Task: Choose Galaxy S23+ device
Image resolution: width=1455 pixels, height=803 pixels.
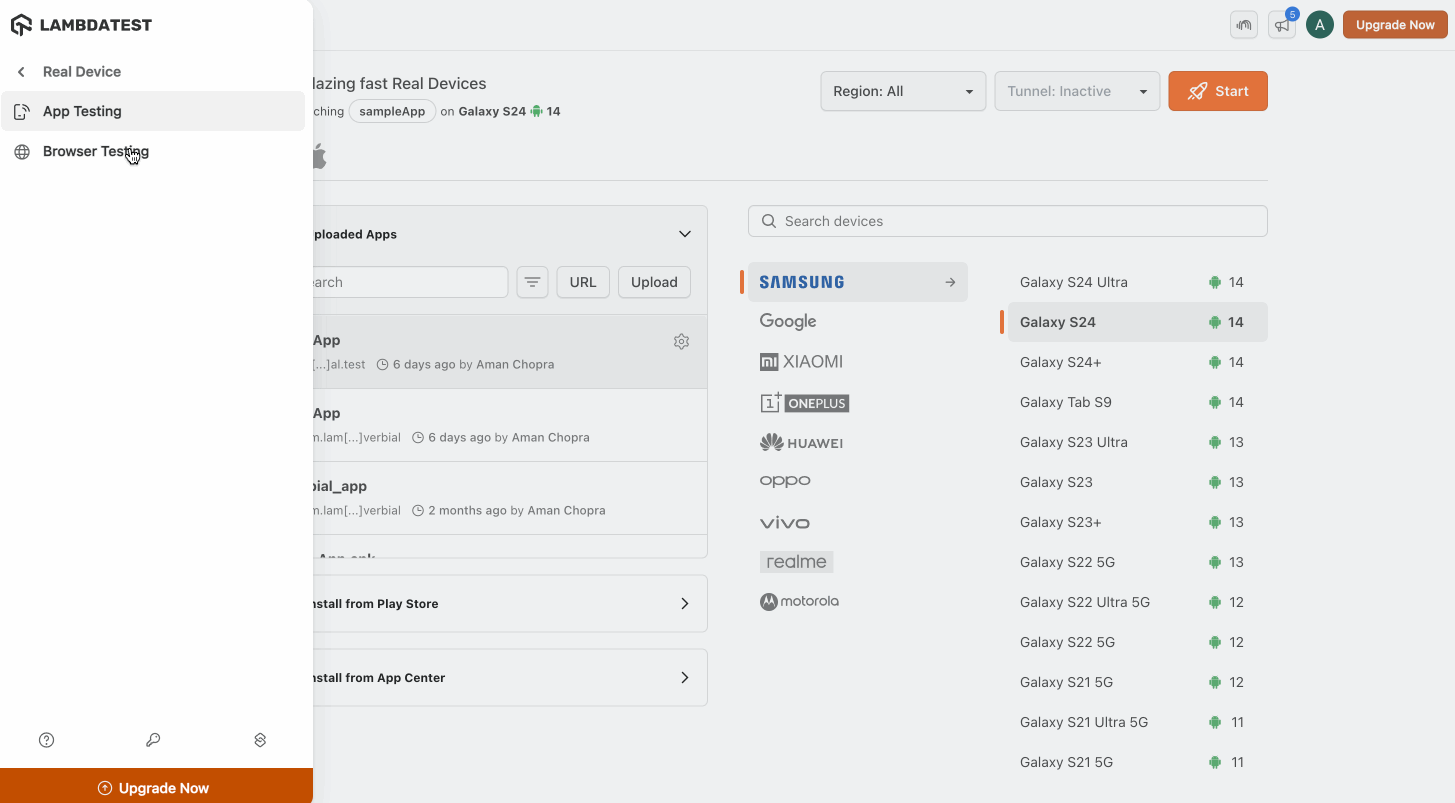Action: [x=1138, y=522]
